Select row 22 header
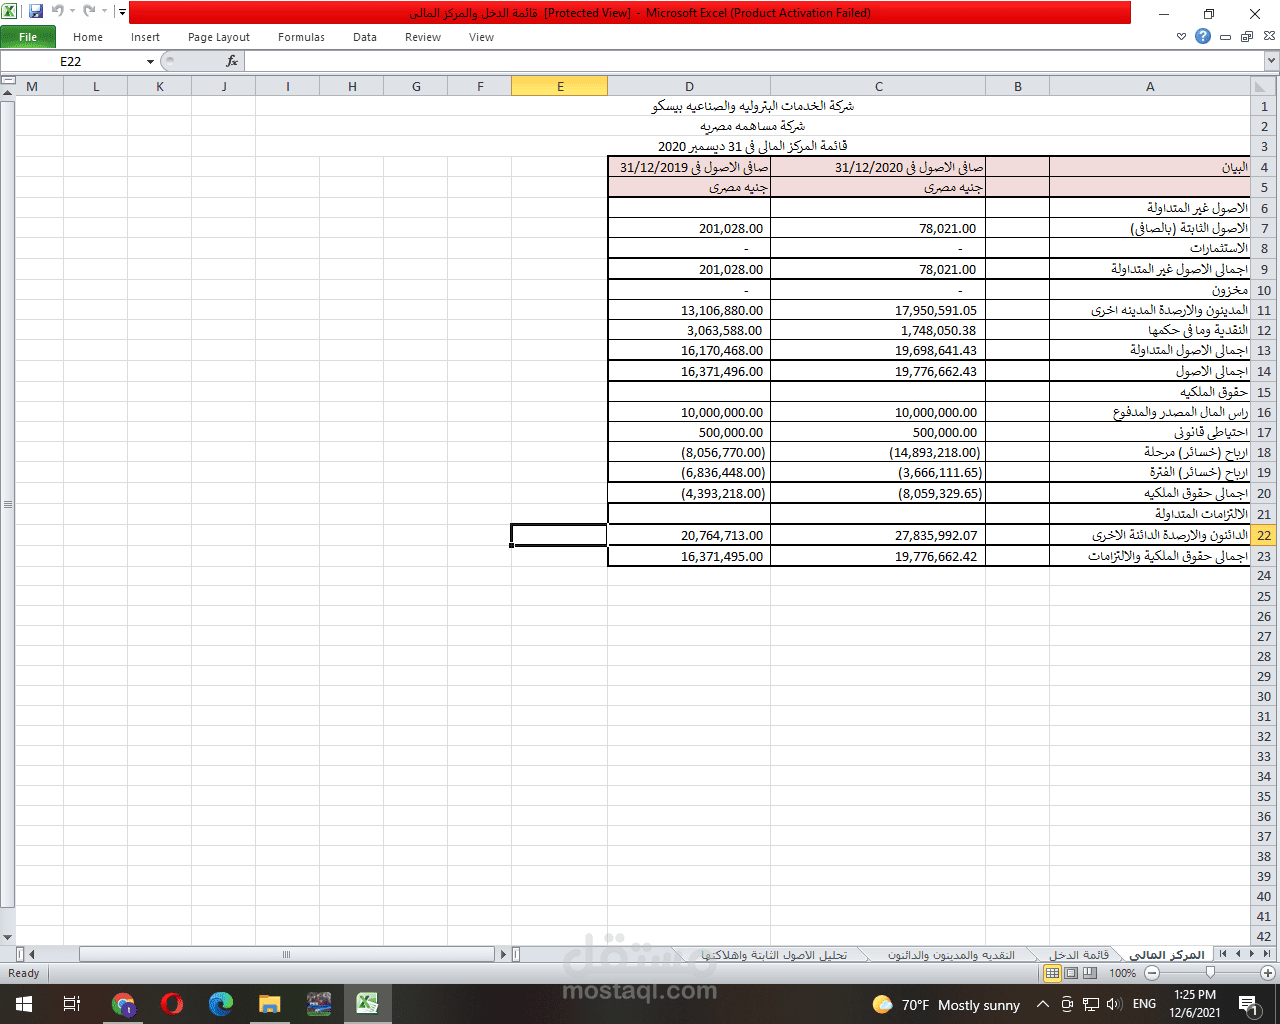The image size is (1280, 1024). point(1264,535)
